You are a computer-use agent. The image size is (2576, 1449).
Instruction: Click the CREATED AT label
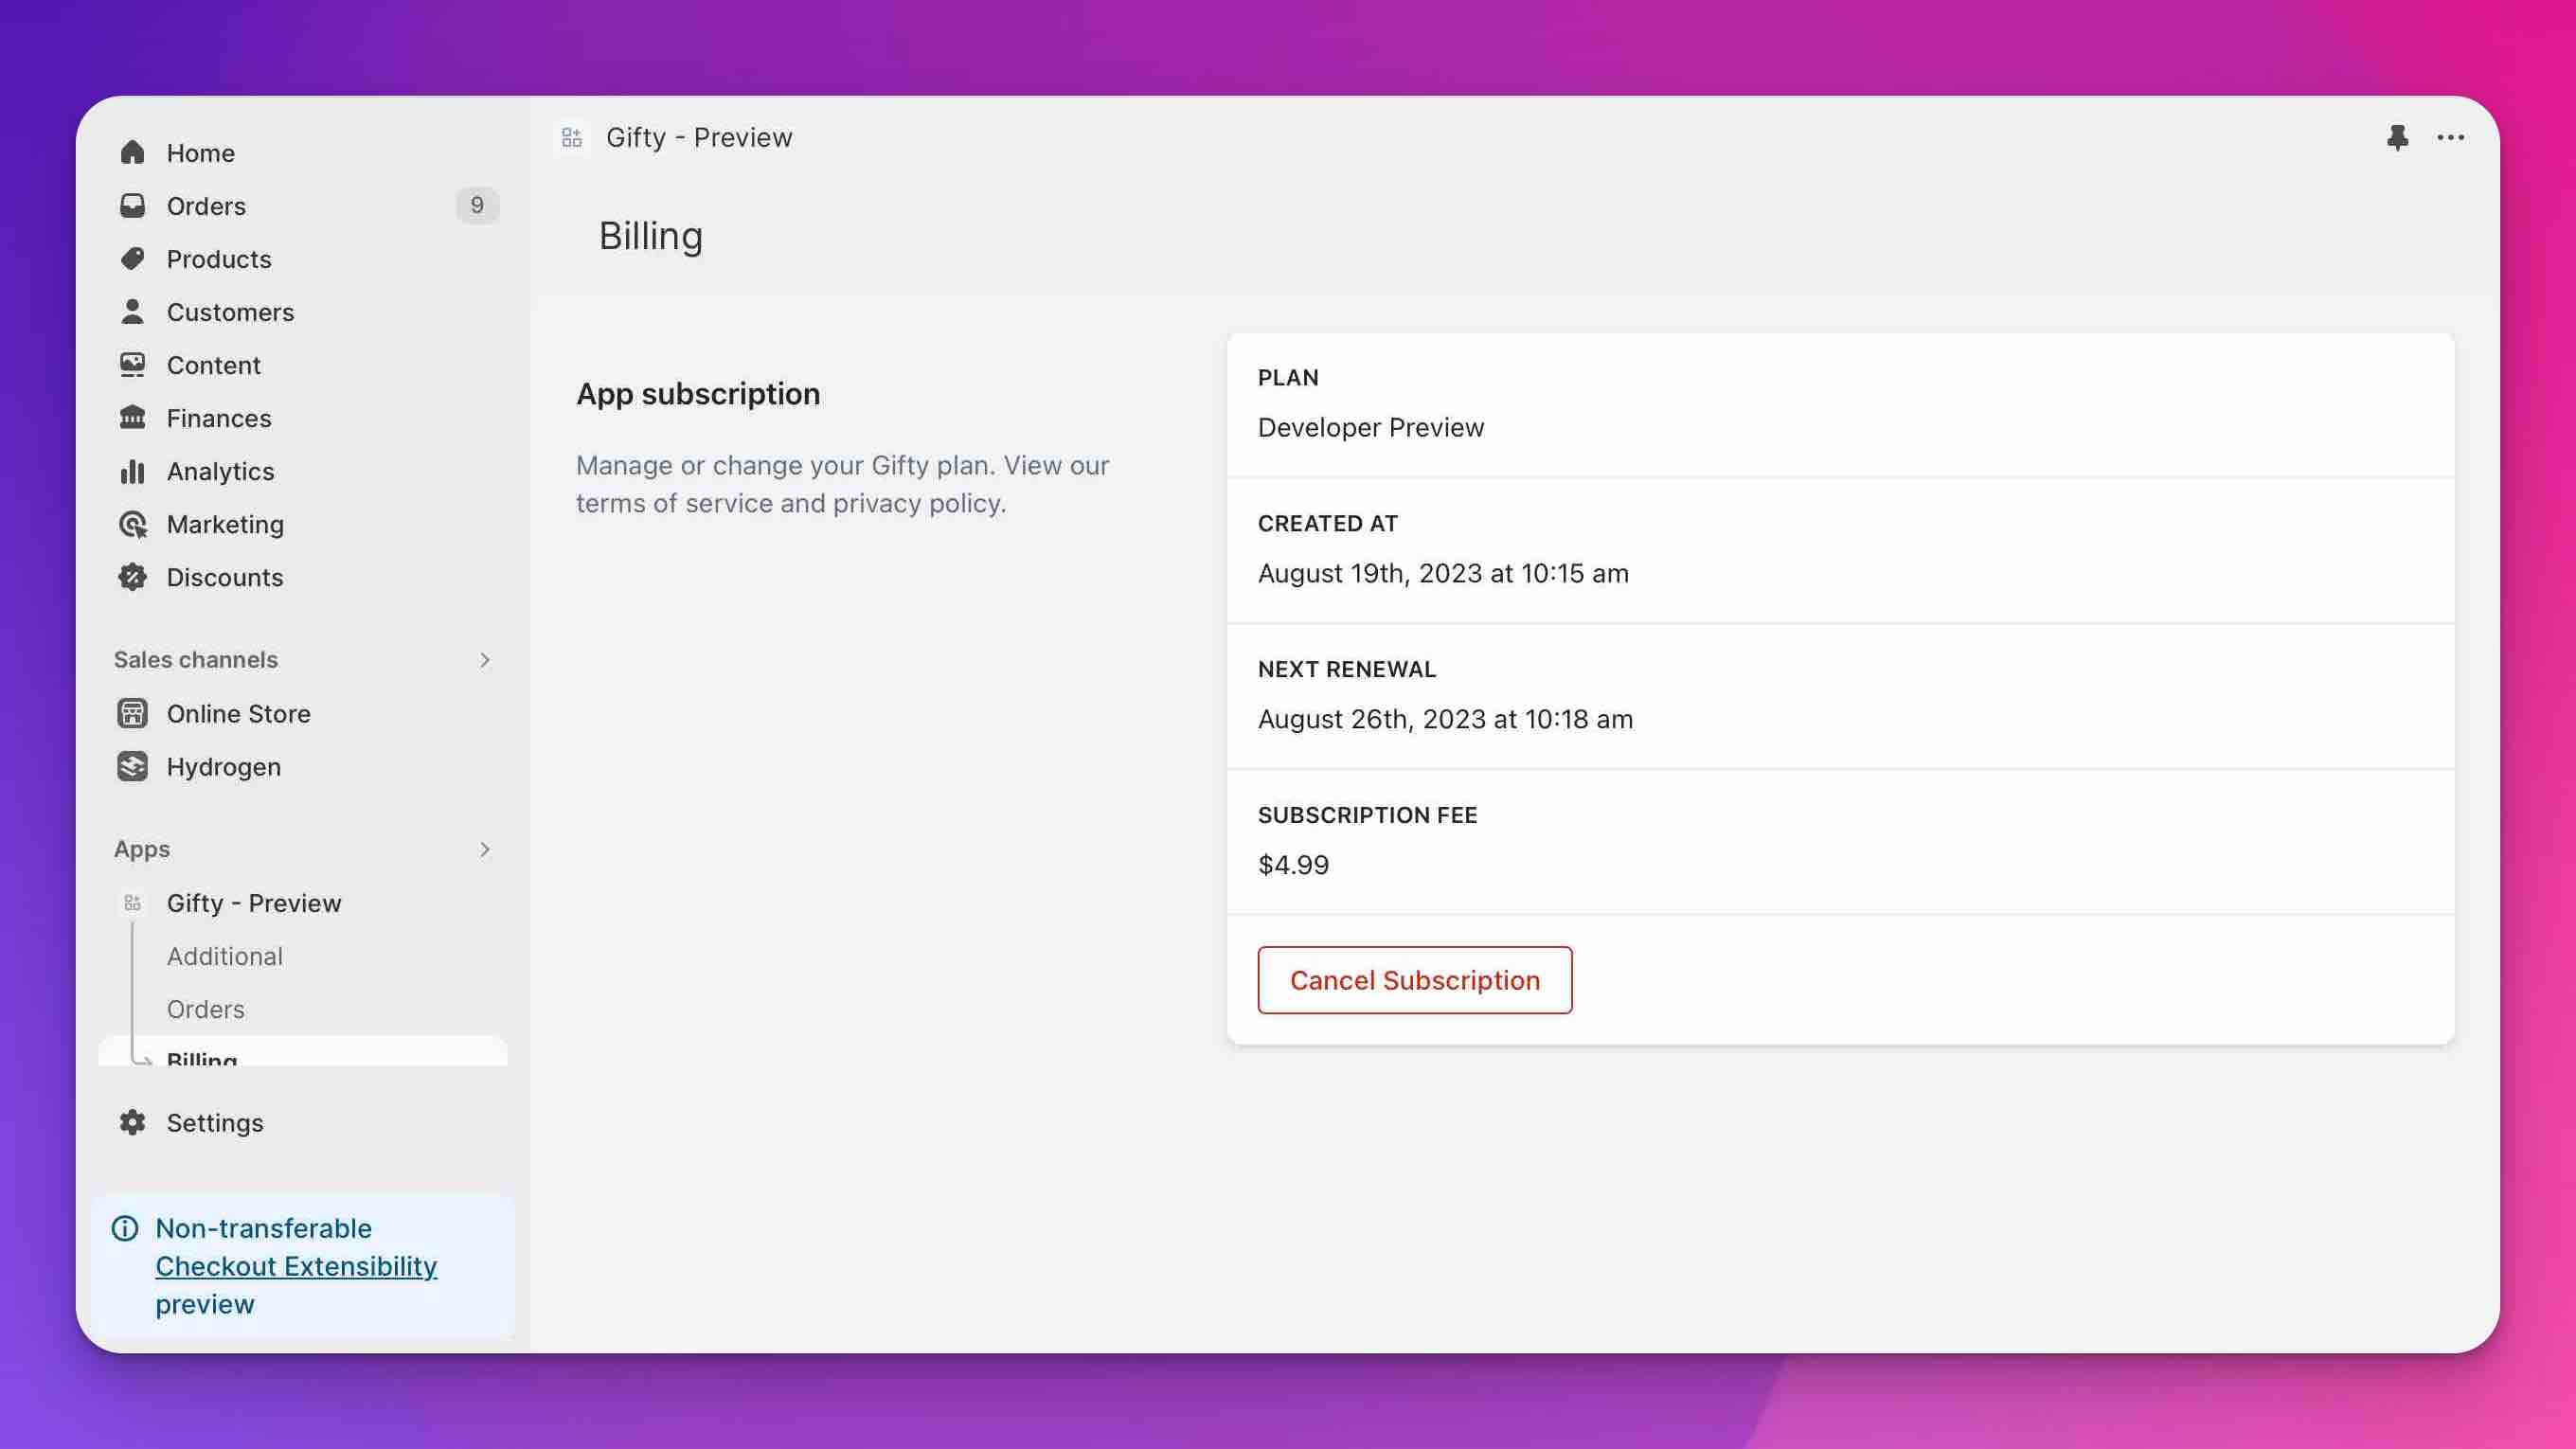coord(1328,523)
